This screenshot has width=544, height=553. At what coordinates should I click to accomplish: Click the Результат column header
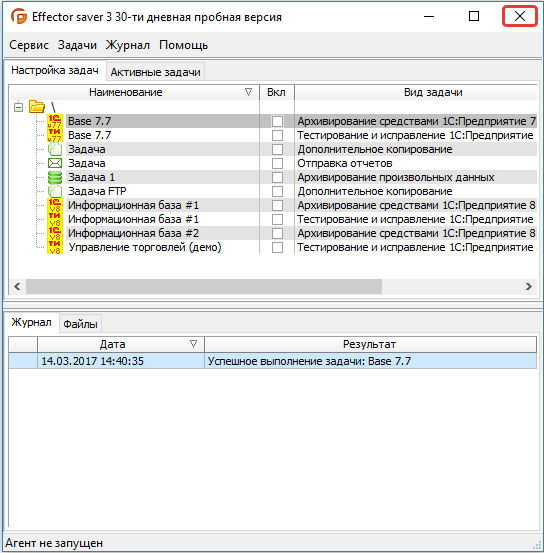click(x=370, y=344)
